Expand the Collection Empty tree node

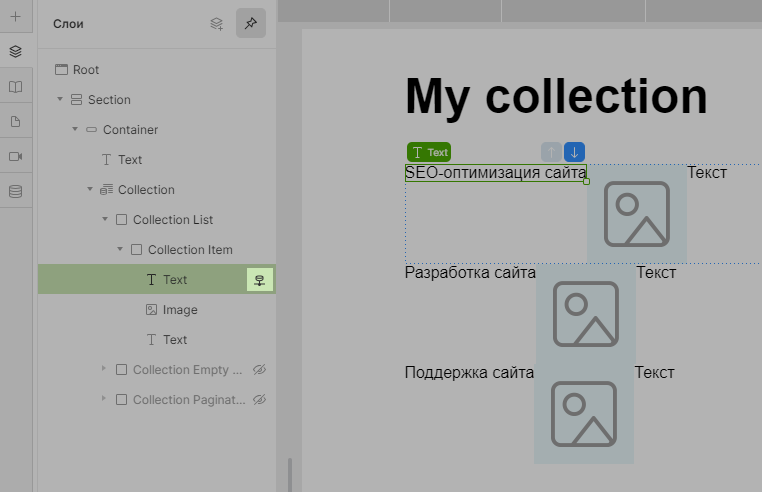click(104, 369)
